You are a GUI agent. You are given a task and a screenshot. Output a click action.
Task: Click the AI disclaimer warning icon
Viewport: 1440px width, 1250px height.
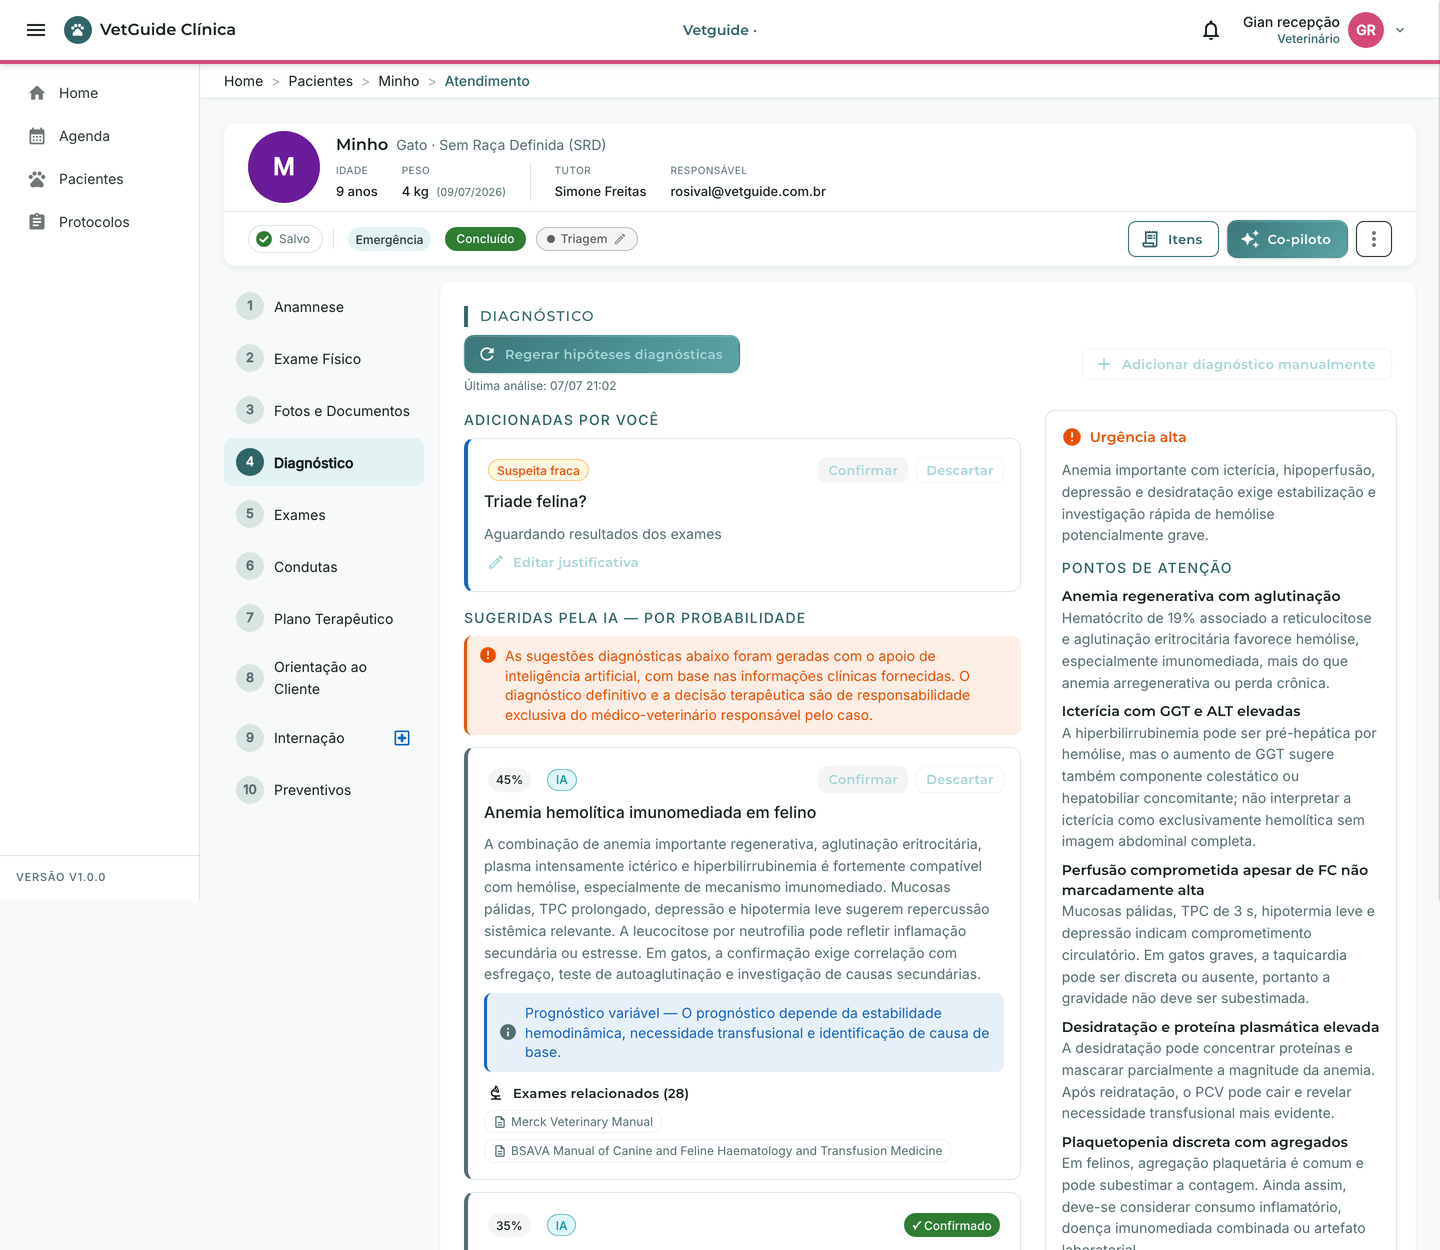coord(488,656)
